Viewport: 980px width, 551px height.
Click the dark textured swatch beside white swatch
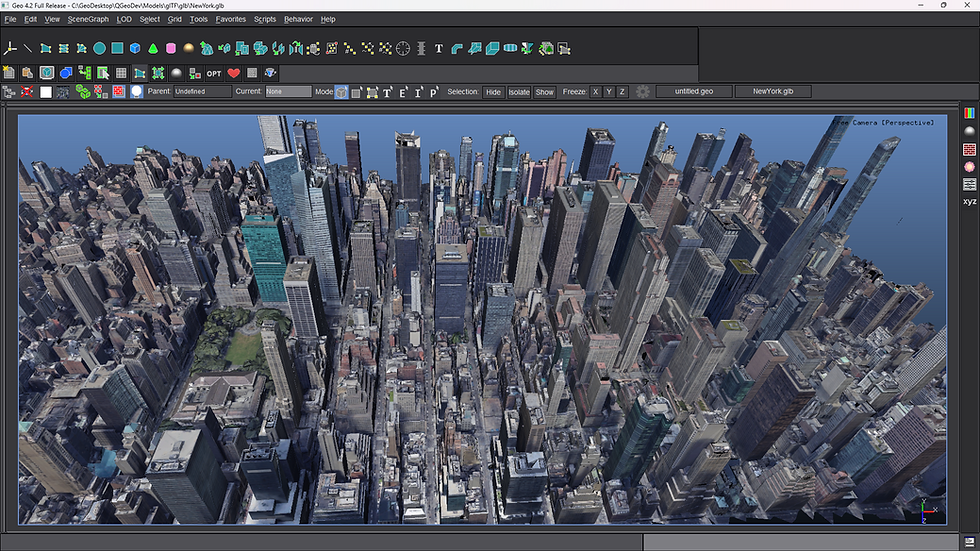coord(63,92)
